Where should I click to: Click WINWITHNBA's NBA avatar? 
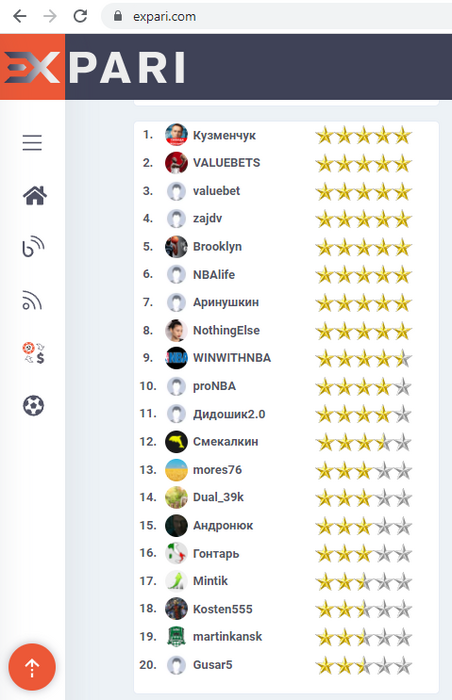176,358
